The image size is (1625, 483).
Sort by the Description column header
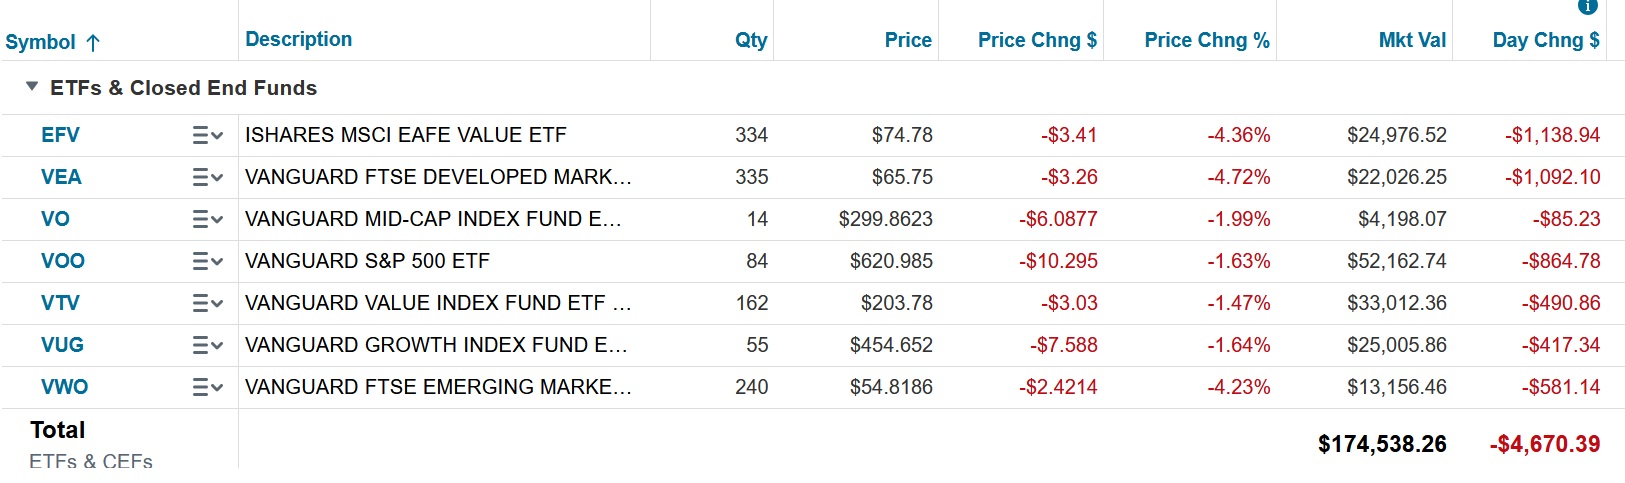299,39
